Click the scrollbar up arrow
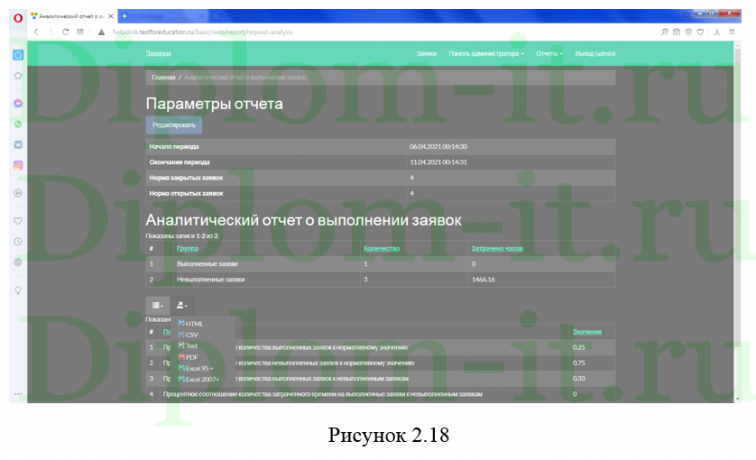The image size is (756, 460). click(737, 44)
